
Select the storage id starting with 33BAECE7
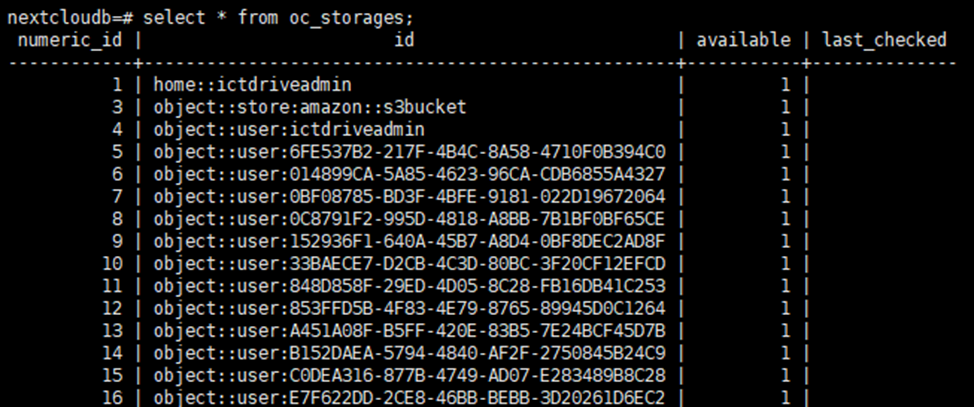pyautogui.click(x=416, y=262)
